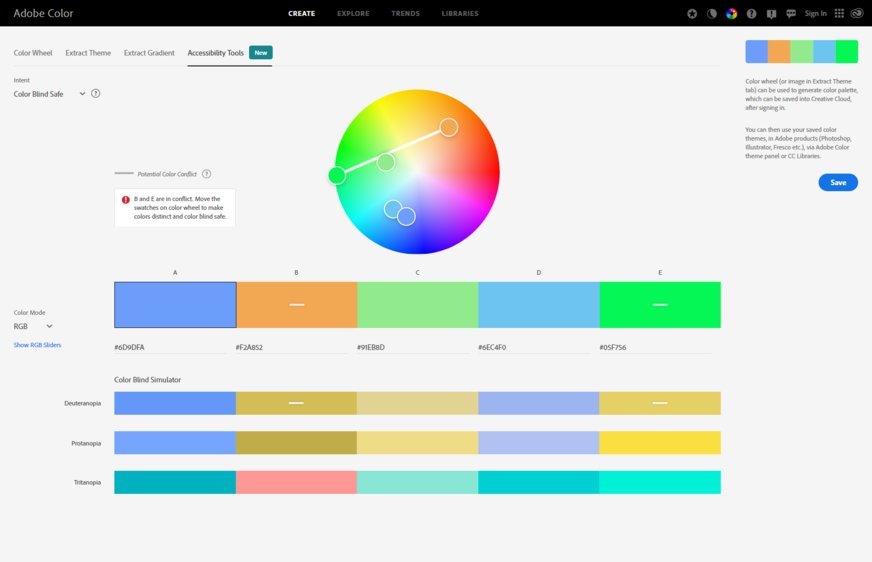Open the Extract Gradient tab
This screenshot has width=872, height=562.
coord(149,53)
